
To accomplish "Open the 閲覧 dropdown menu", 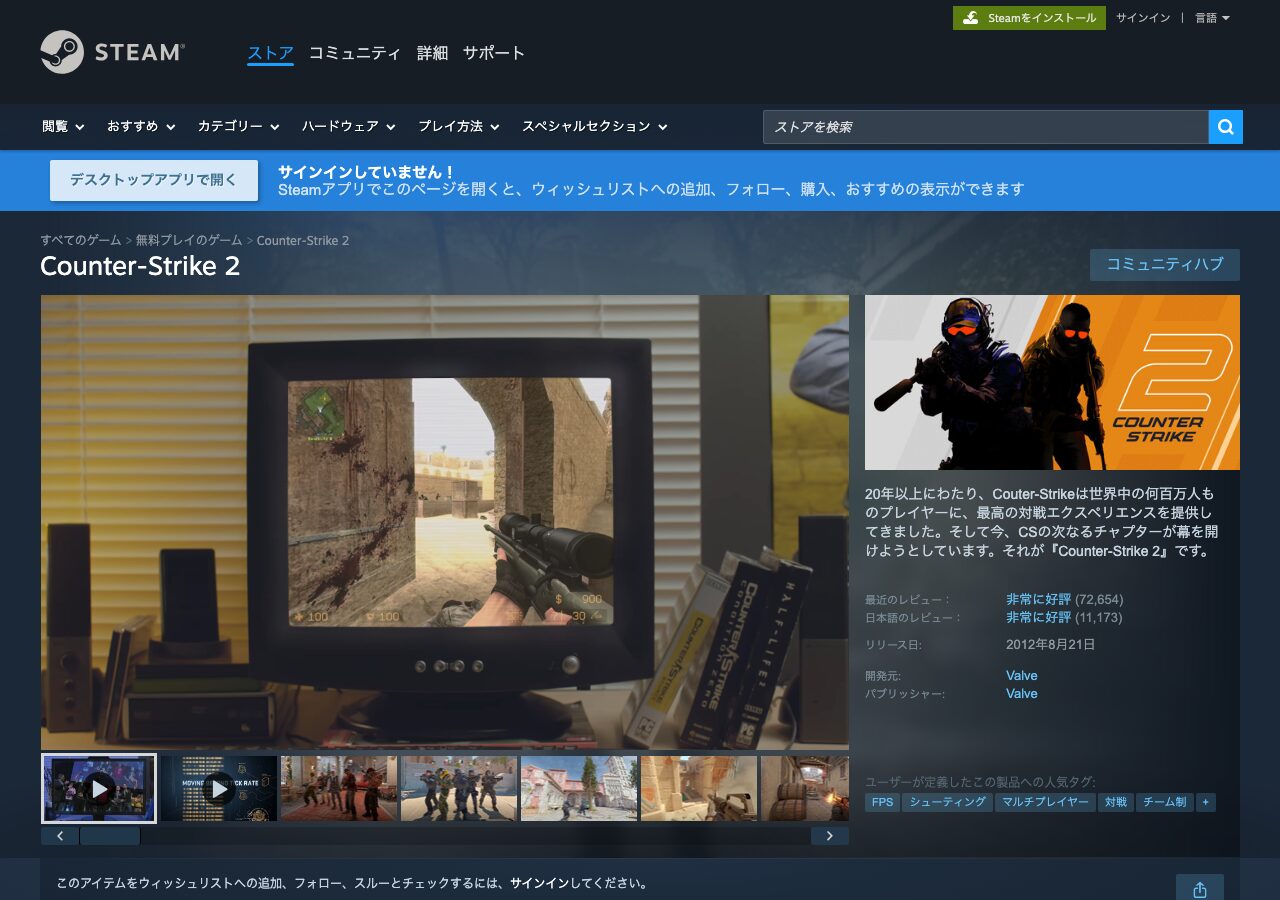I will pyautogui.click(x=63, y=127).
